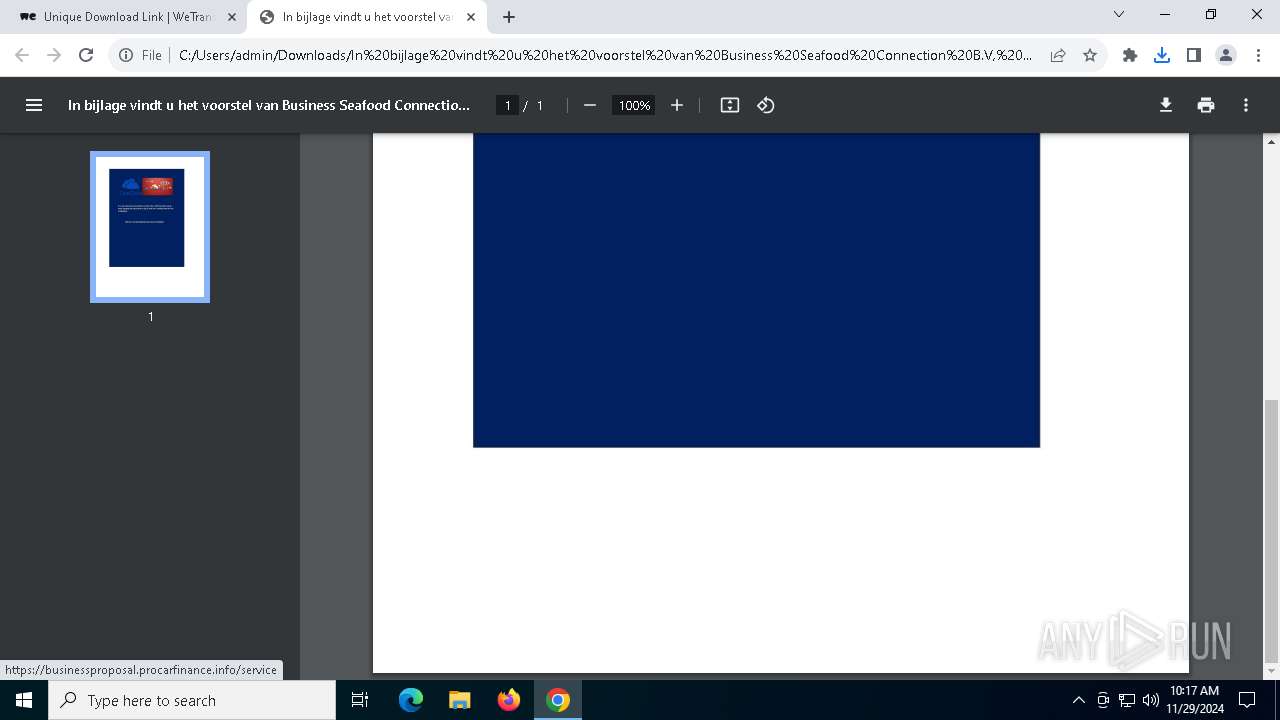The width and height of the screenshot is (1280, 720).
Task: Open the notifications action center
Action: pos(1247,700)
